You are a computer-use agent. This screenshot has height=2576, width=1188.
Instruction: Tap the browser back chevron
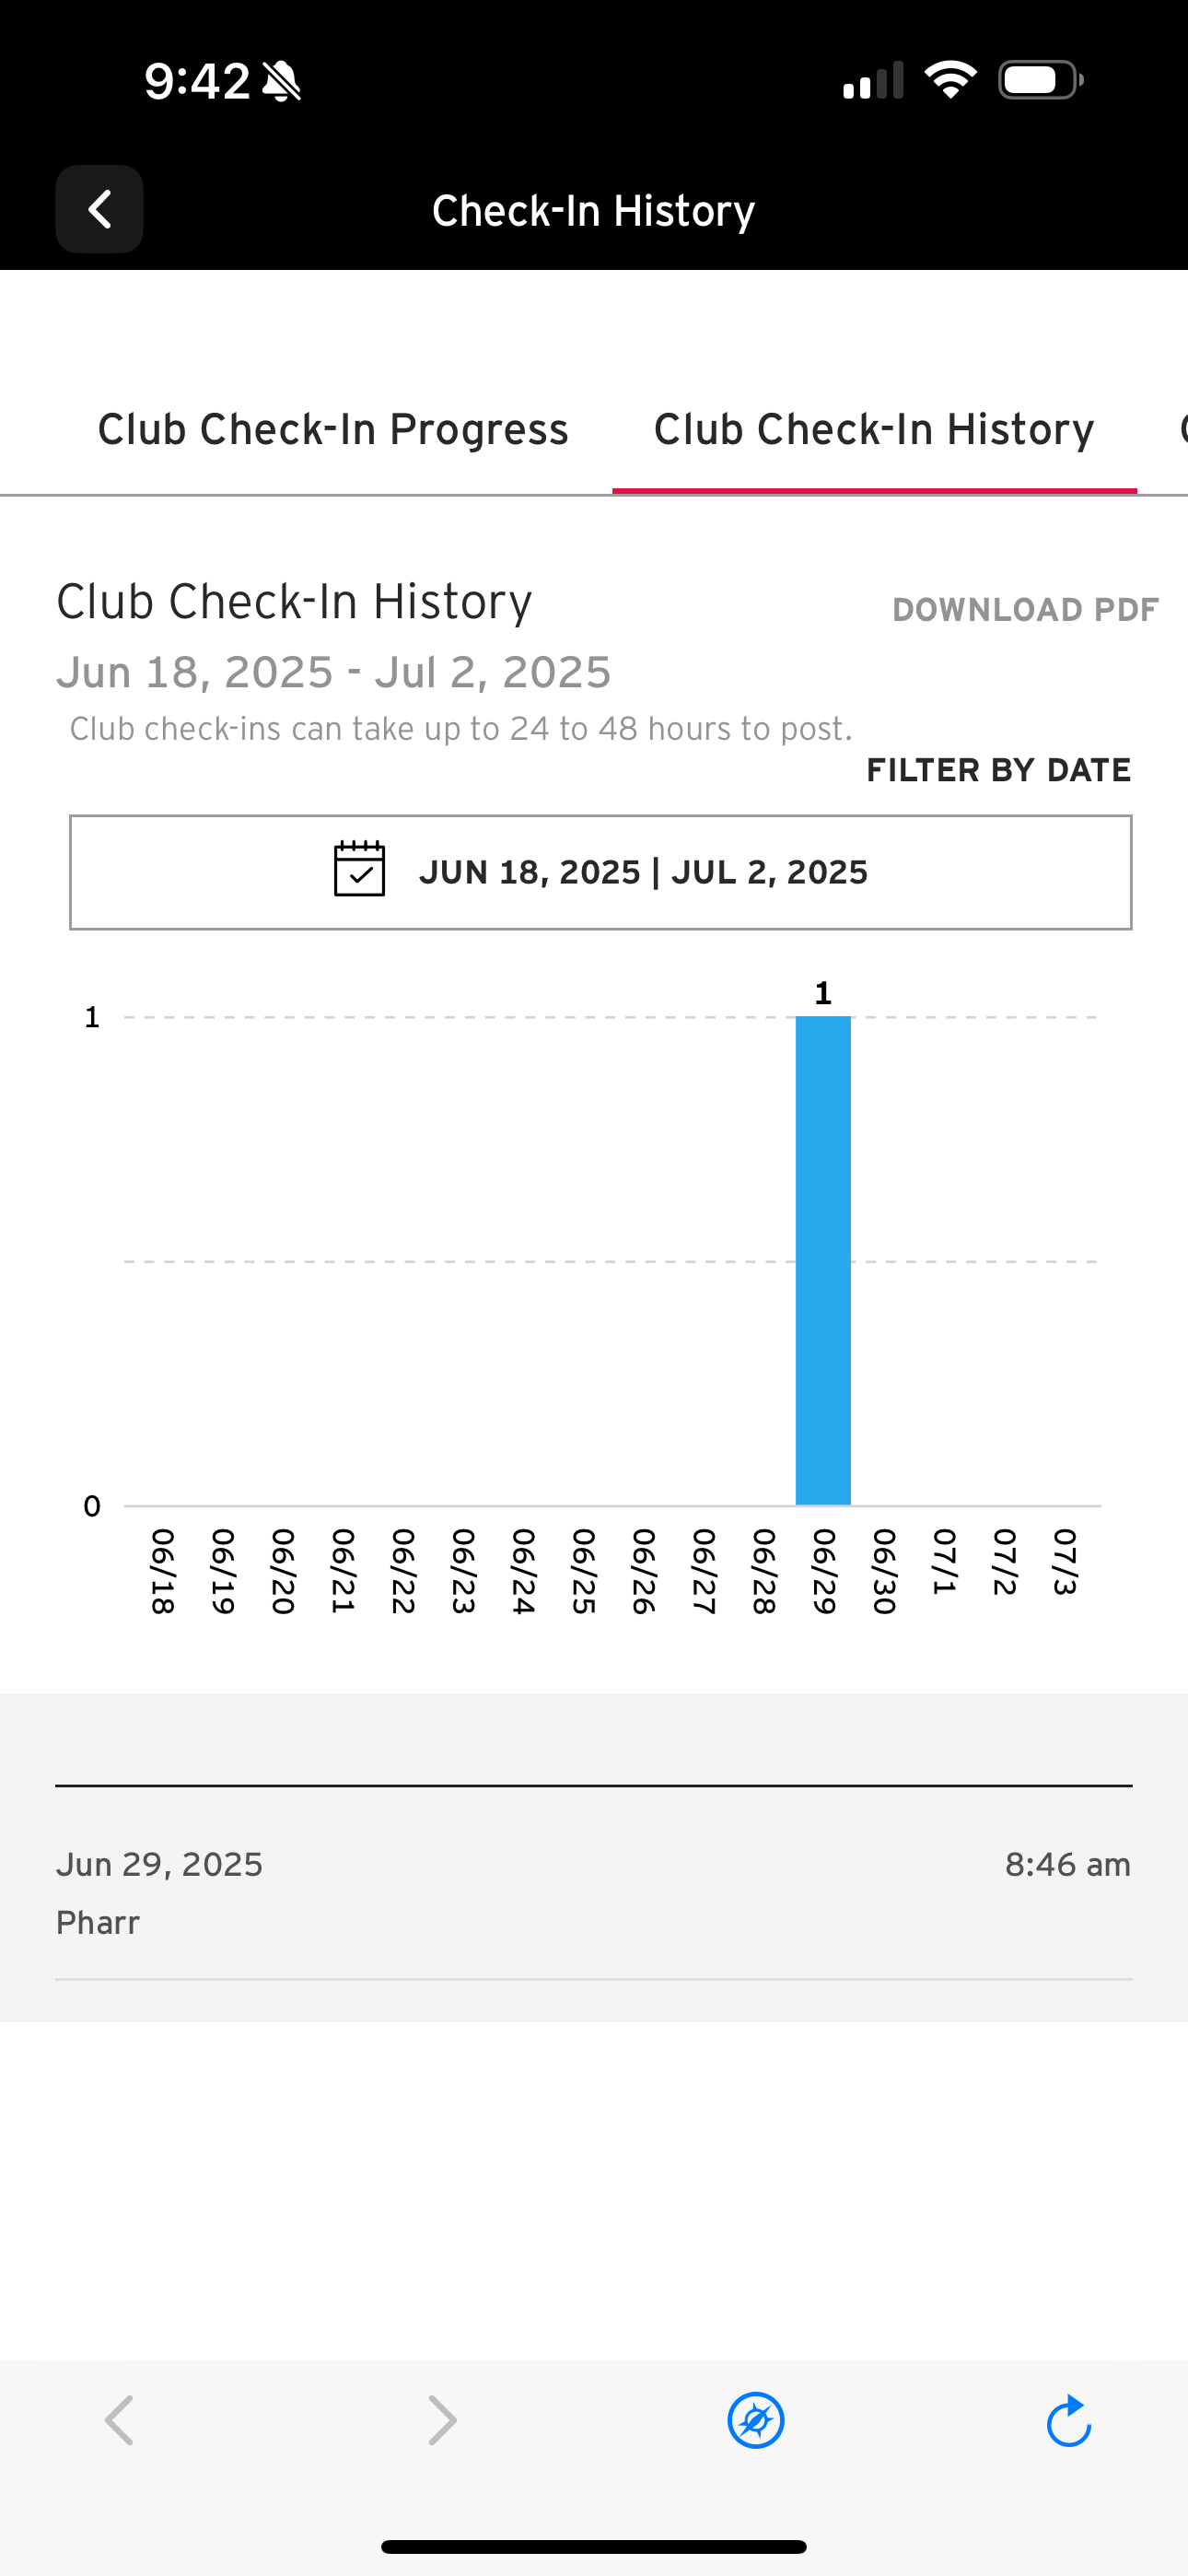point(120,2420)
